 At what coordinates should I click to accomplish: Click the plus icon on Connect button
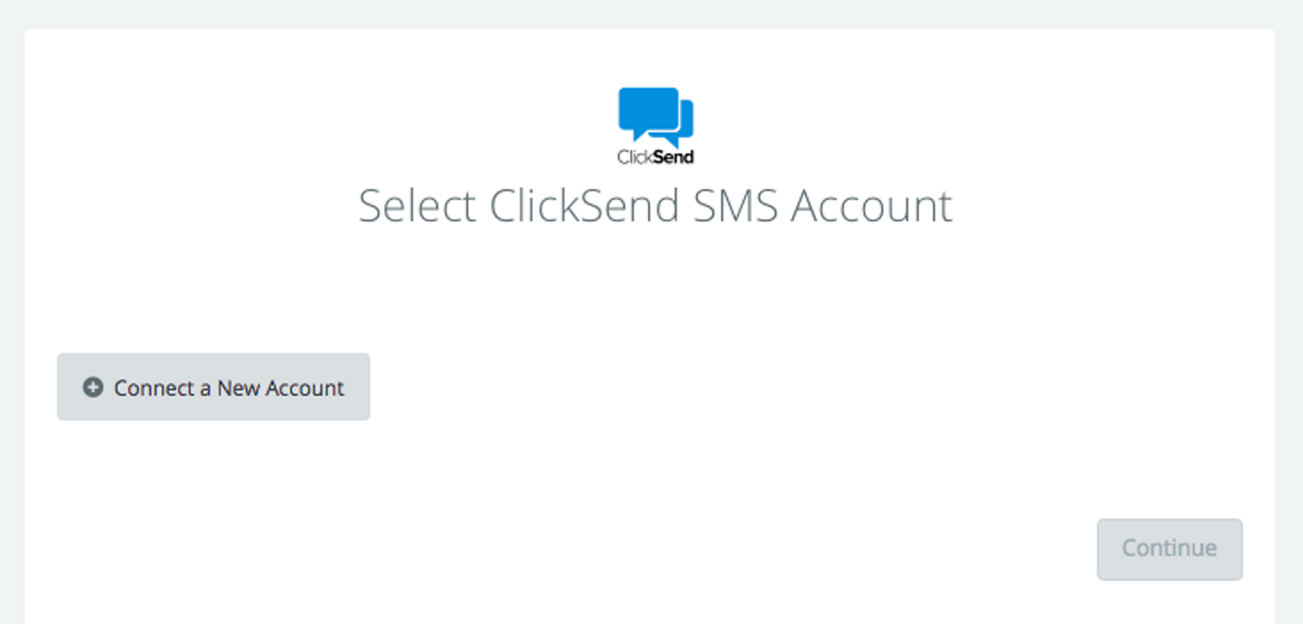93,387
